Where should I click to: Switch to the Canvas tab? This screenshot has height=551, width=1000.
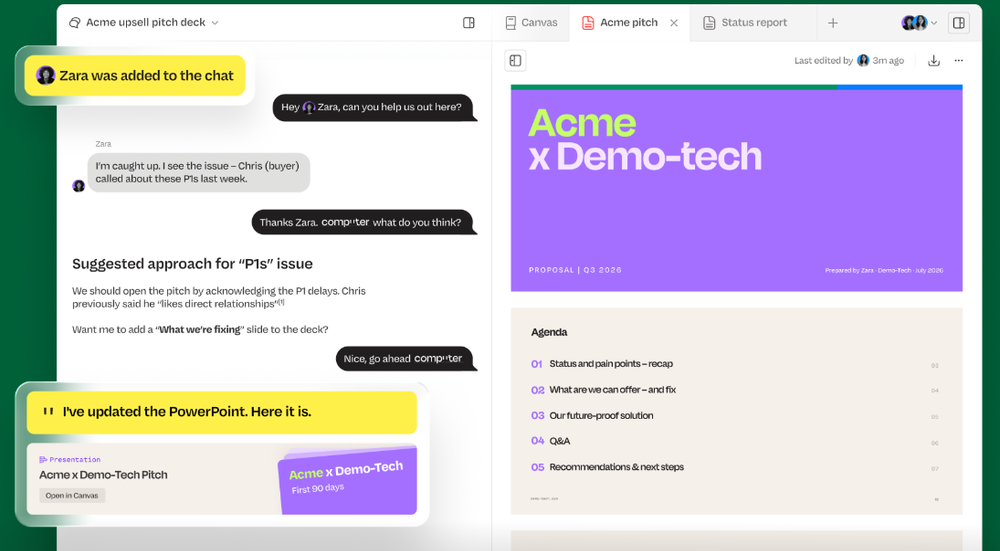tap(531, 23)
